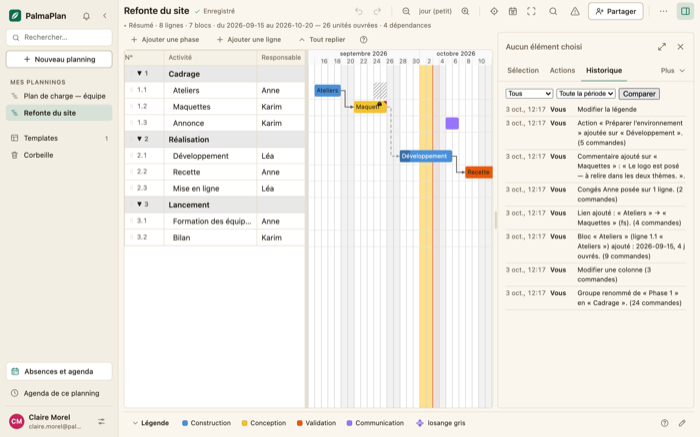The width and height of the screenshot is (700, 437).
Task: Open Agenda de ce planning
Action: pos(59,393)
